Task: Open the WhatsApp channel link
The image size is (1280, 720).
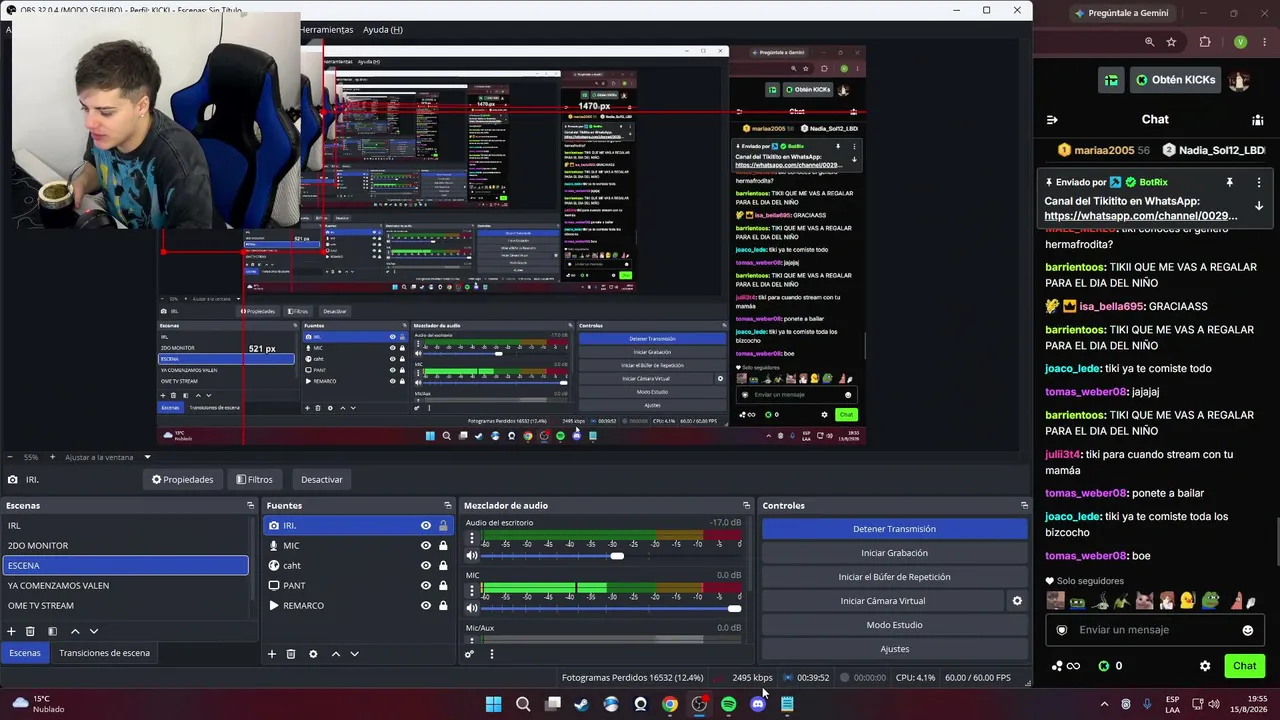Action: point(1141,216)
